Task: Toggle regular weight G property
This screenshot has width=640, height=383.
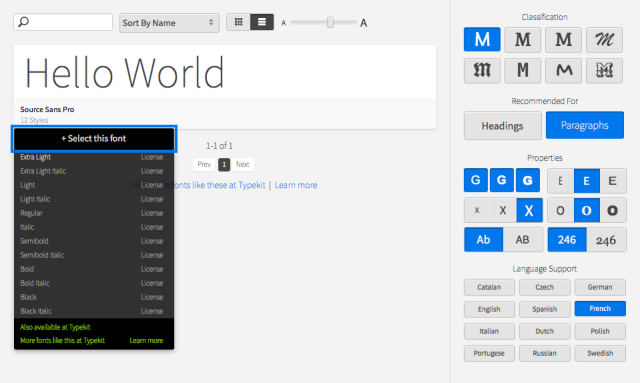Action: [502, 180]
